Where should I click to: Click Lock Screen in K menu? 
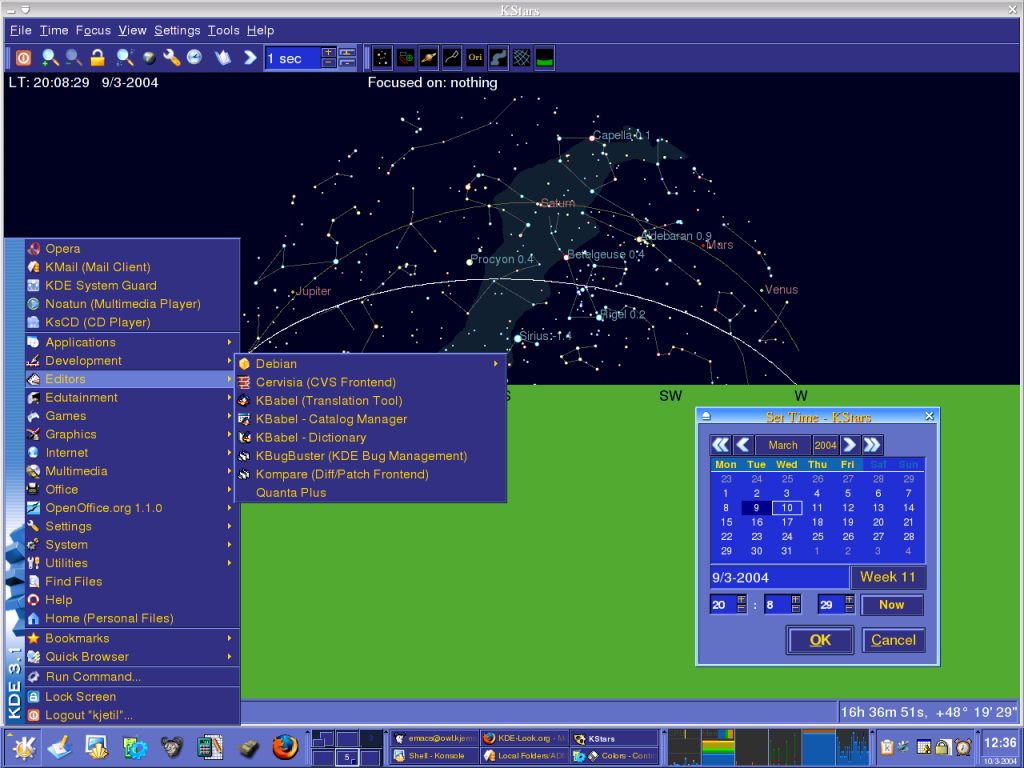(x=133, y=697)
